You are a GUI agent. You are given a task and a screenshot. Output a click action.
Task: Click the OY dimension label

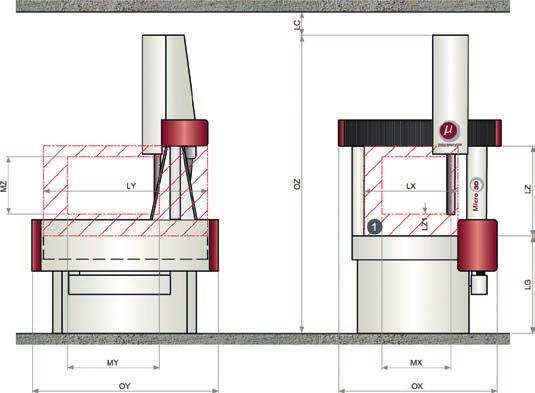[x=125, y=386]
